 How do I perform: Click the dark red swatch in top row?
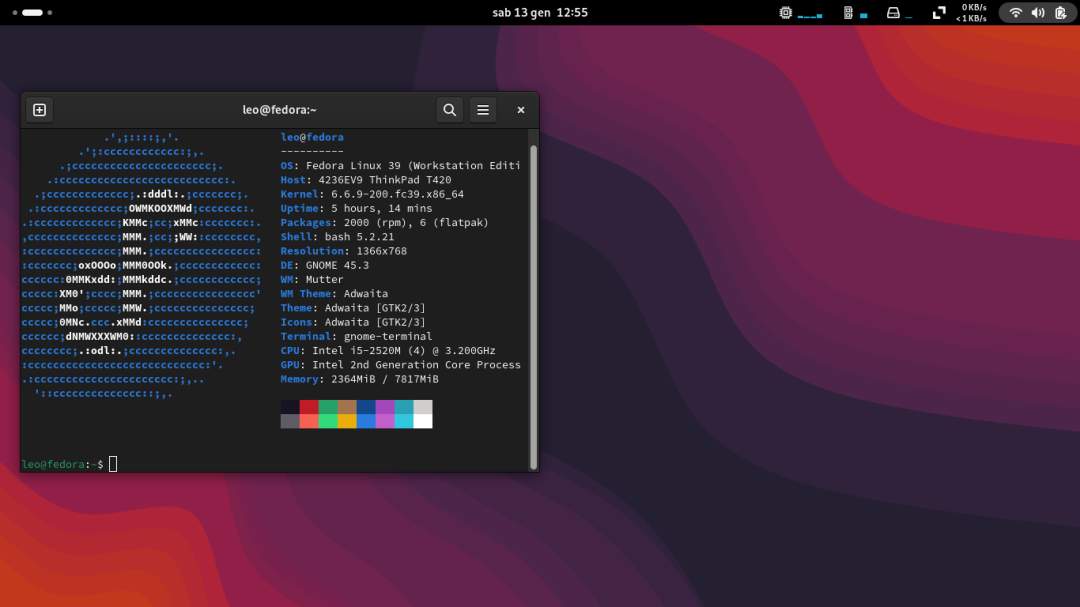click(309, 407)
